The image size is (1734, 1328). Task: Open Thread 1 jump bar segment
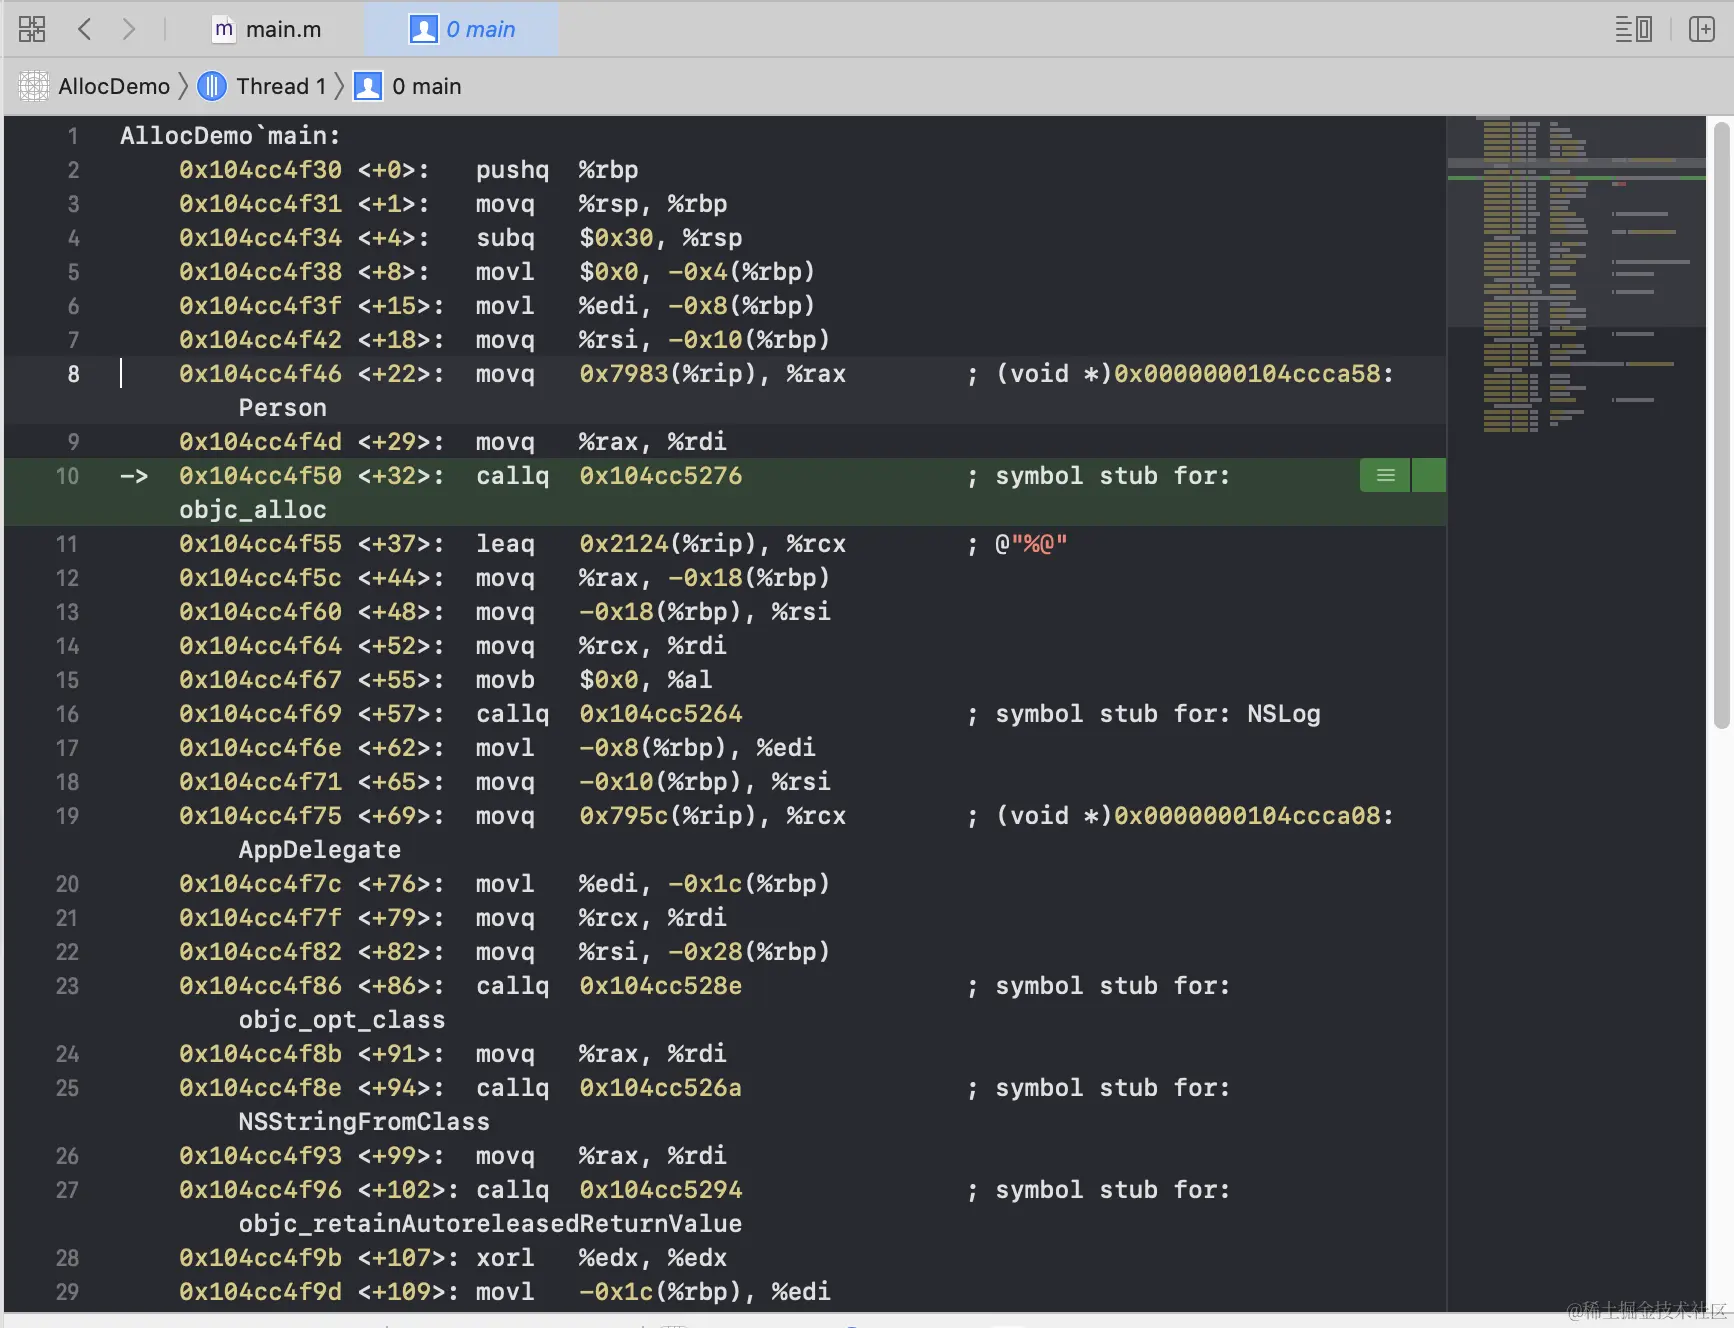[x=281, y=86]
